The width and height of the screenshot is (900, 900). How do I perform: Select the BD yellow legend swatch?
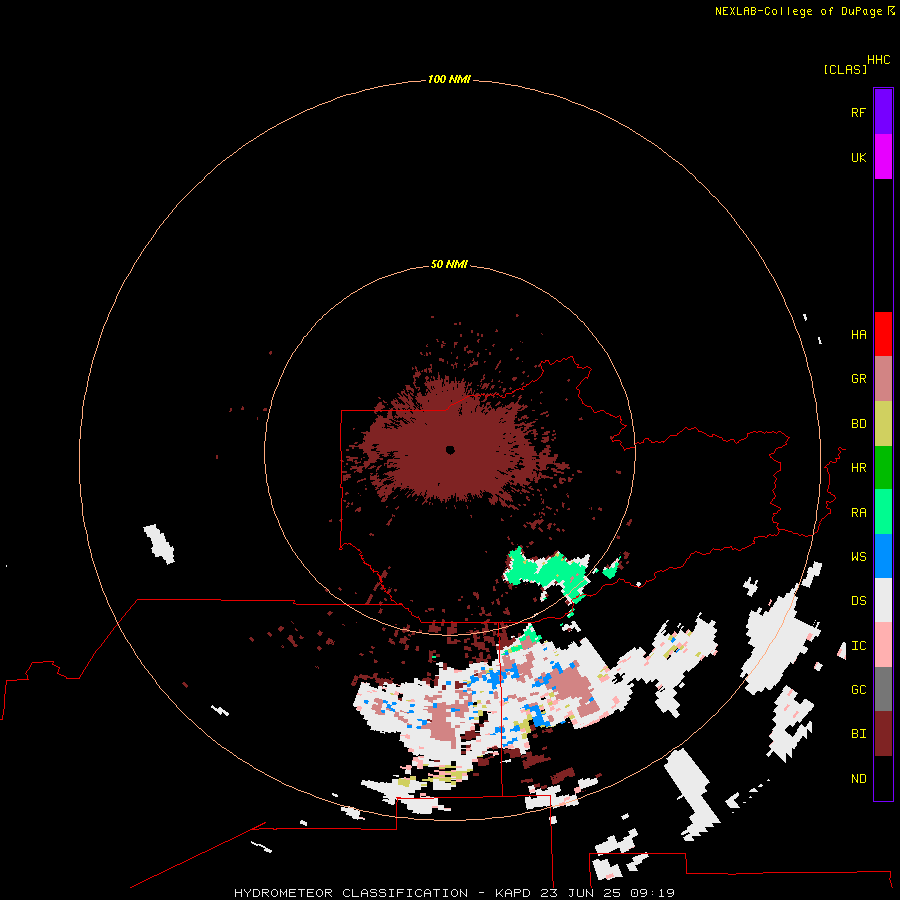(883, 424)
